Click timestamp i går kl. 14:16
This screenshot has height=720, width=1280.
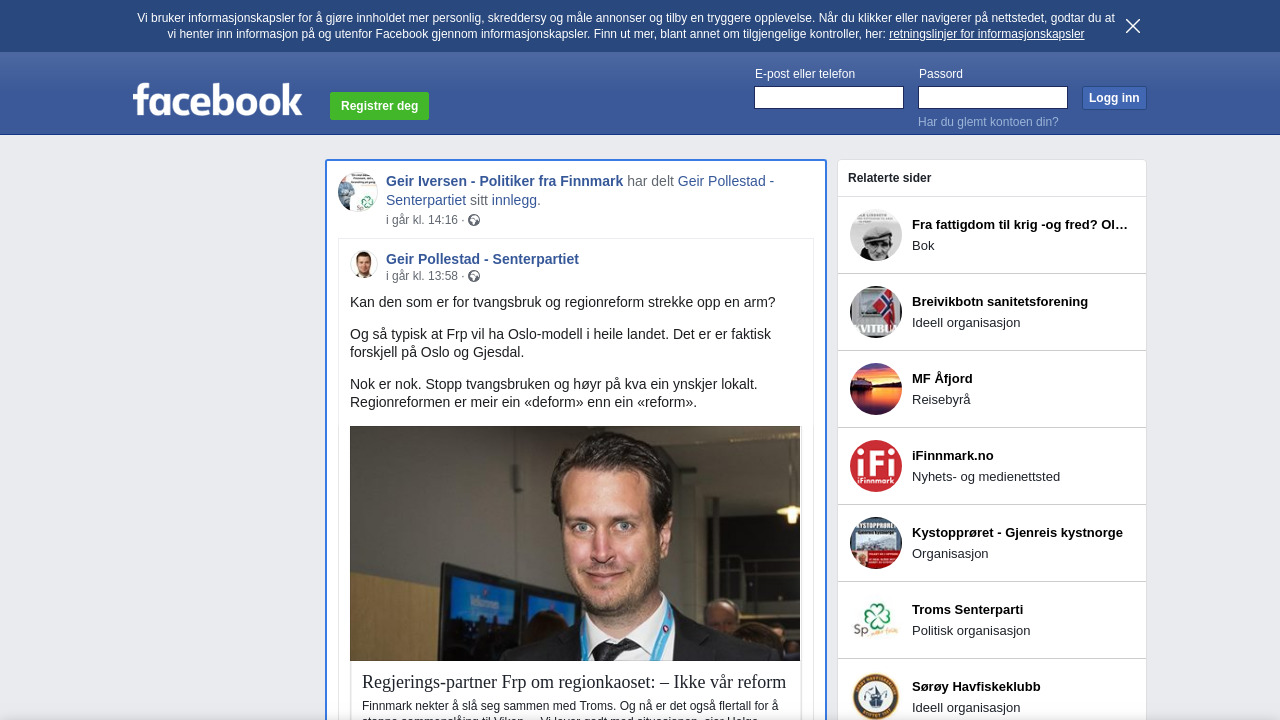pyautogui.click(x=422, y=220)
